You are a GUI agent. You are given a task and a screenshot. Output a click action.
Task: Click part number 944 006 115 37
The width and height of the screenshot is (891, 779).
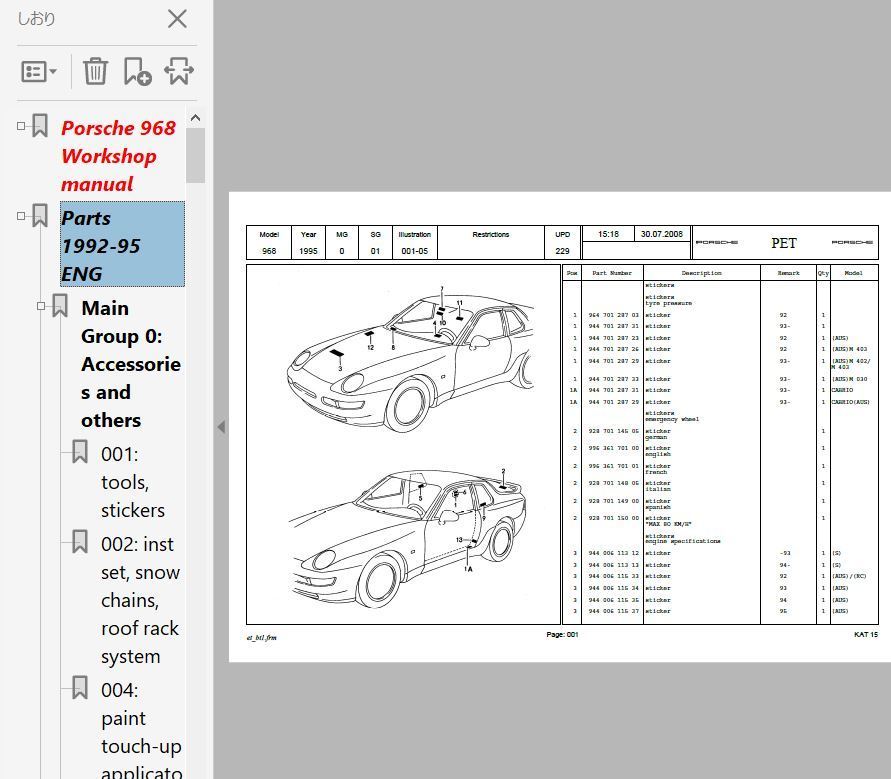613,611
